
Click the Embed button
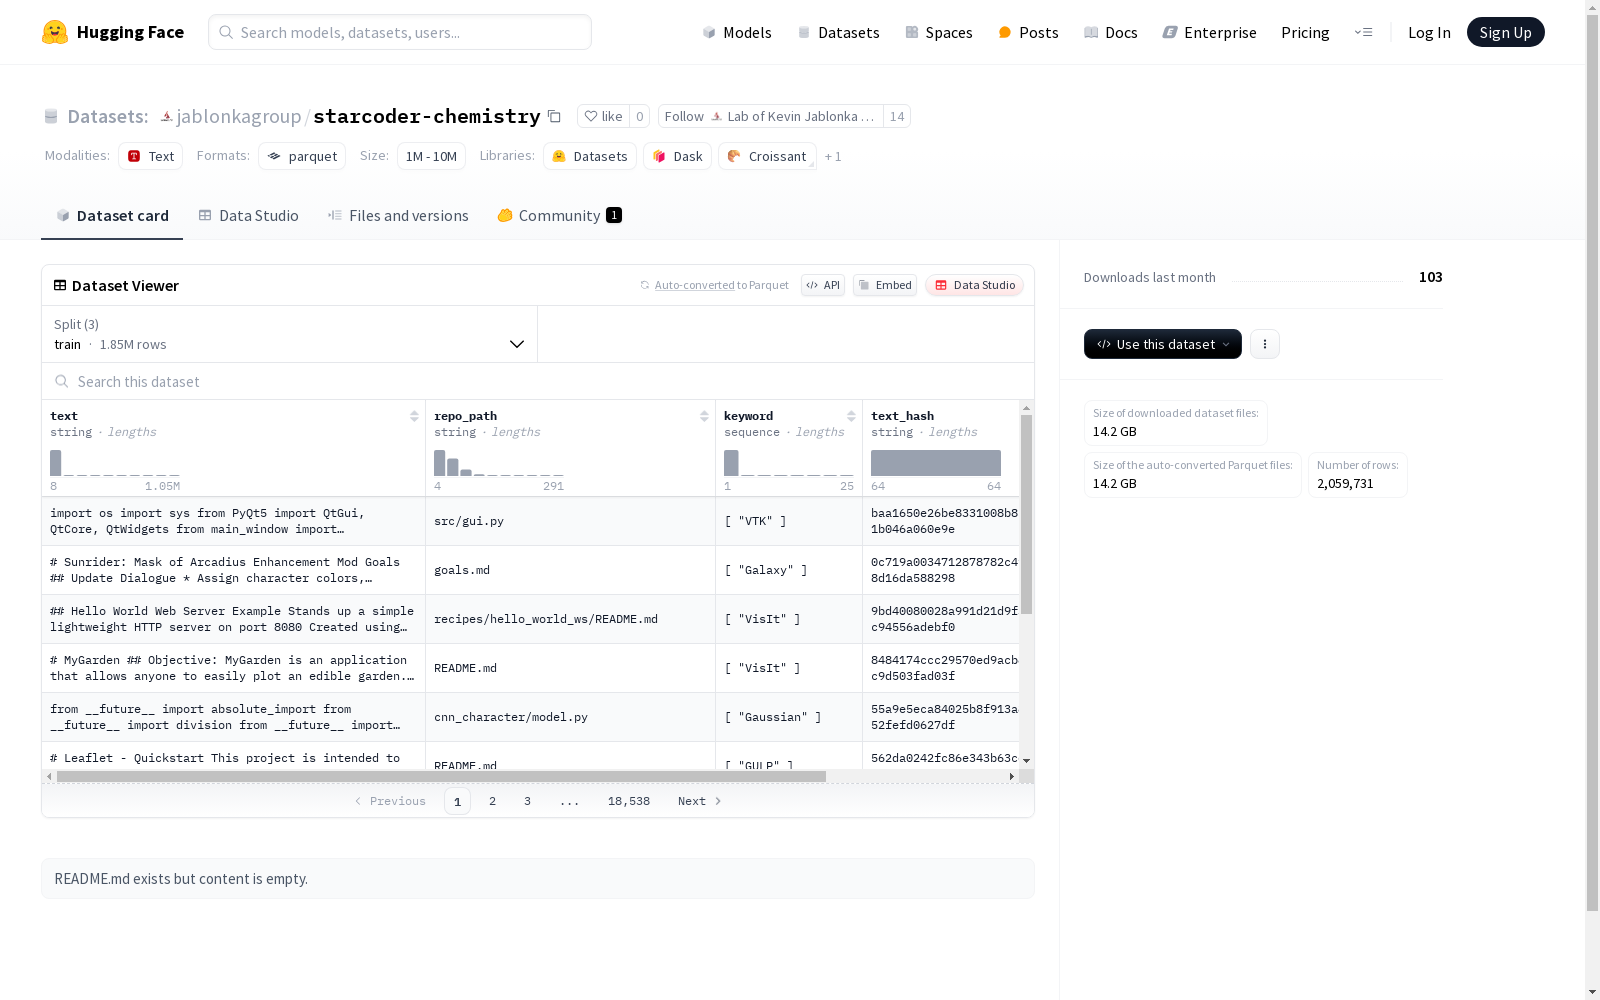pyautogui.click(x=885, y=285)
